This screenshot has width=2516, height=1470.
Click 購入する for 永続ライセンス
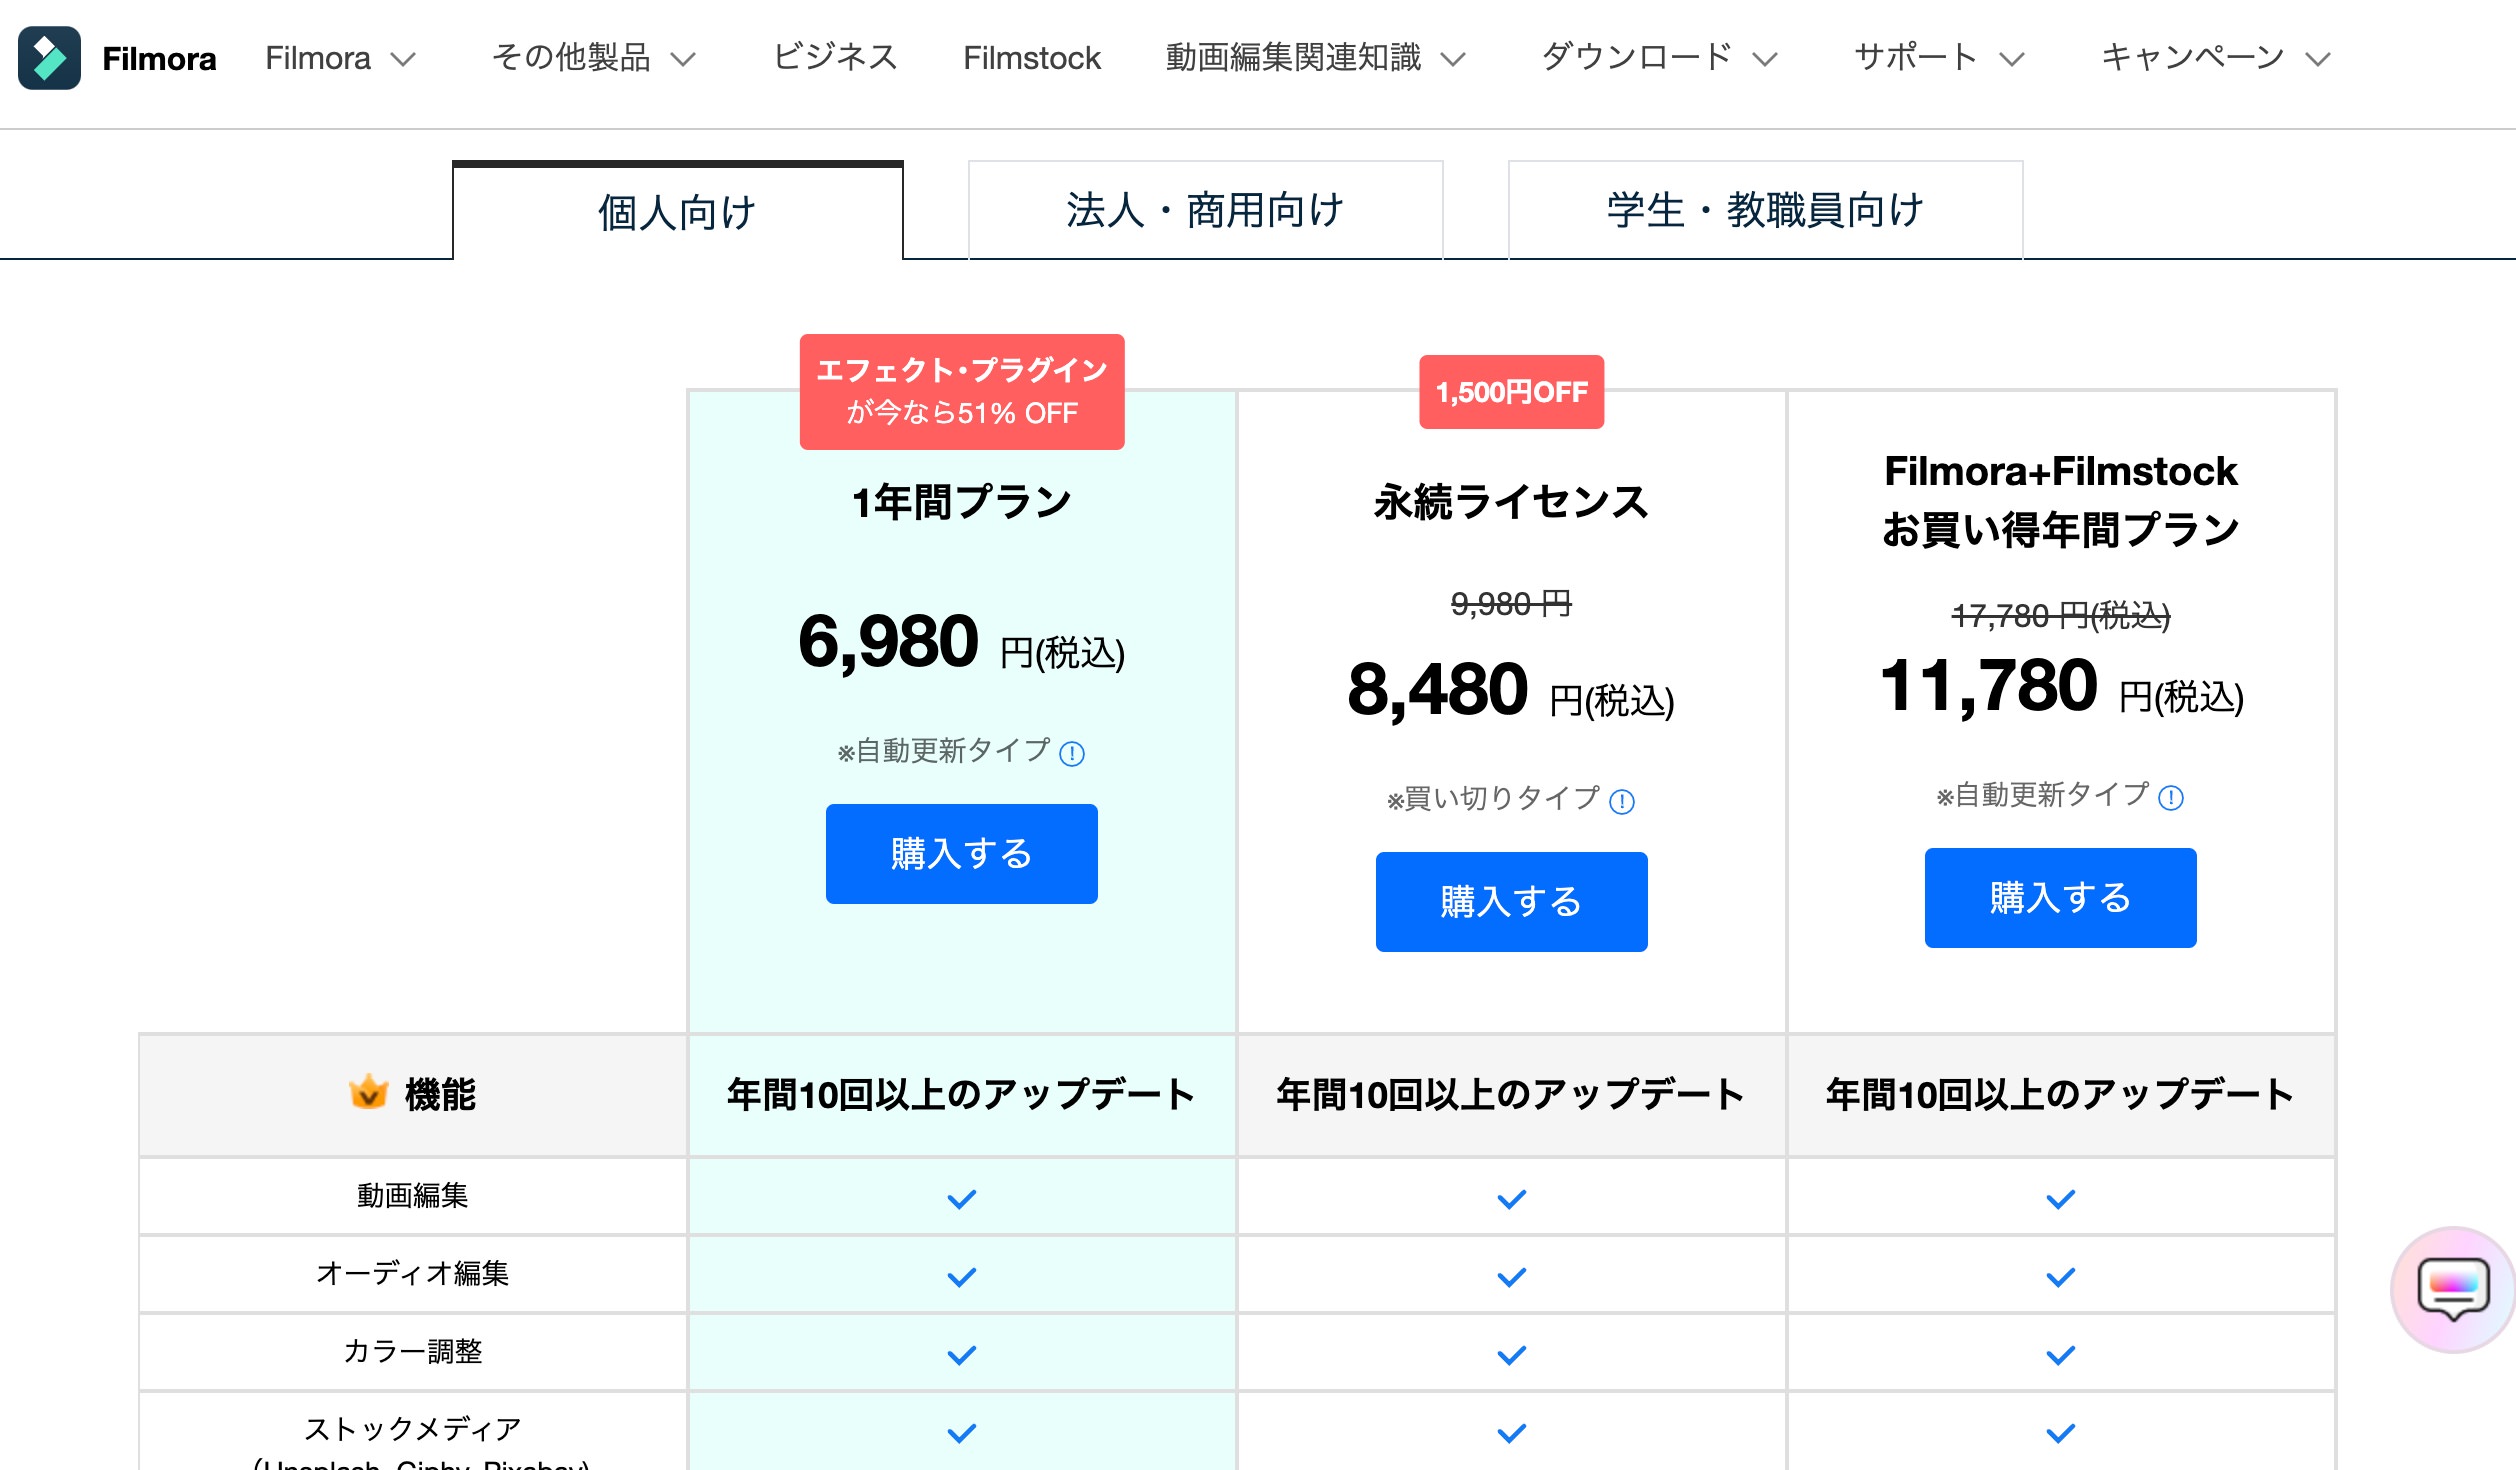(1511, 902)
